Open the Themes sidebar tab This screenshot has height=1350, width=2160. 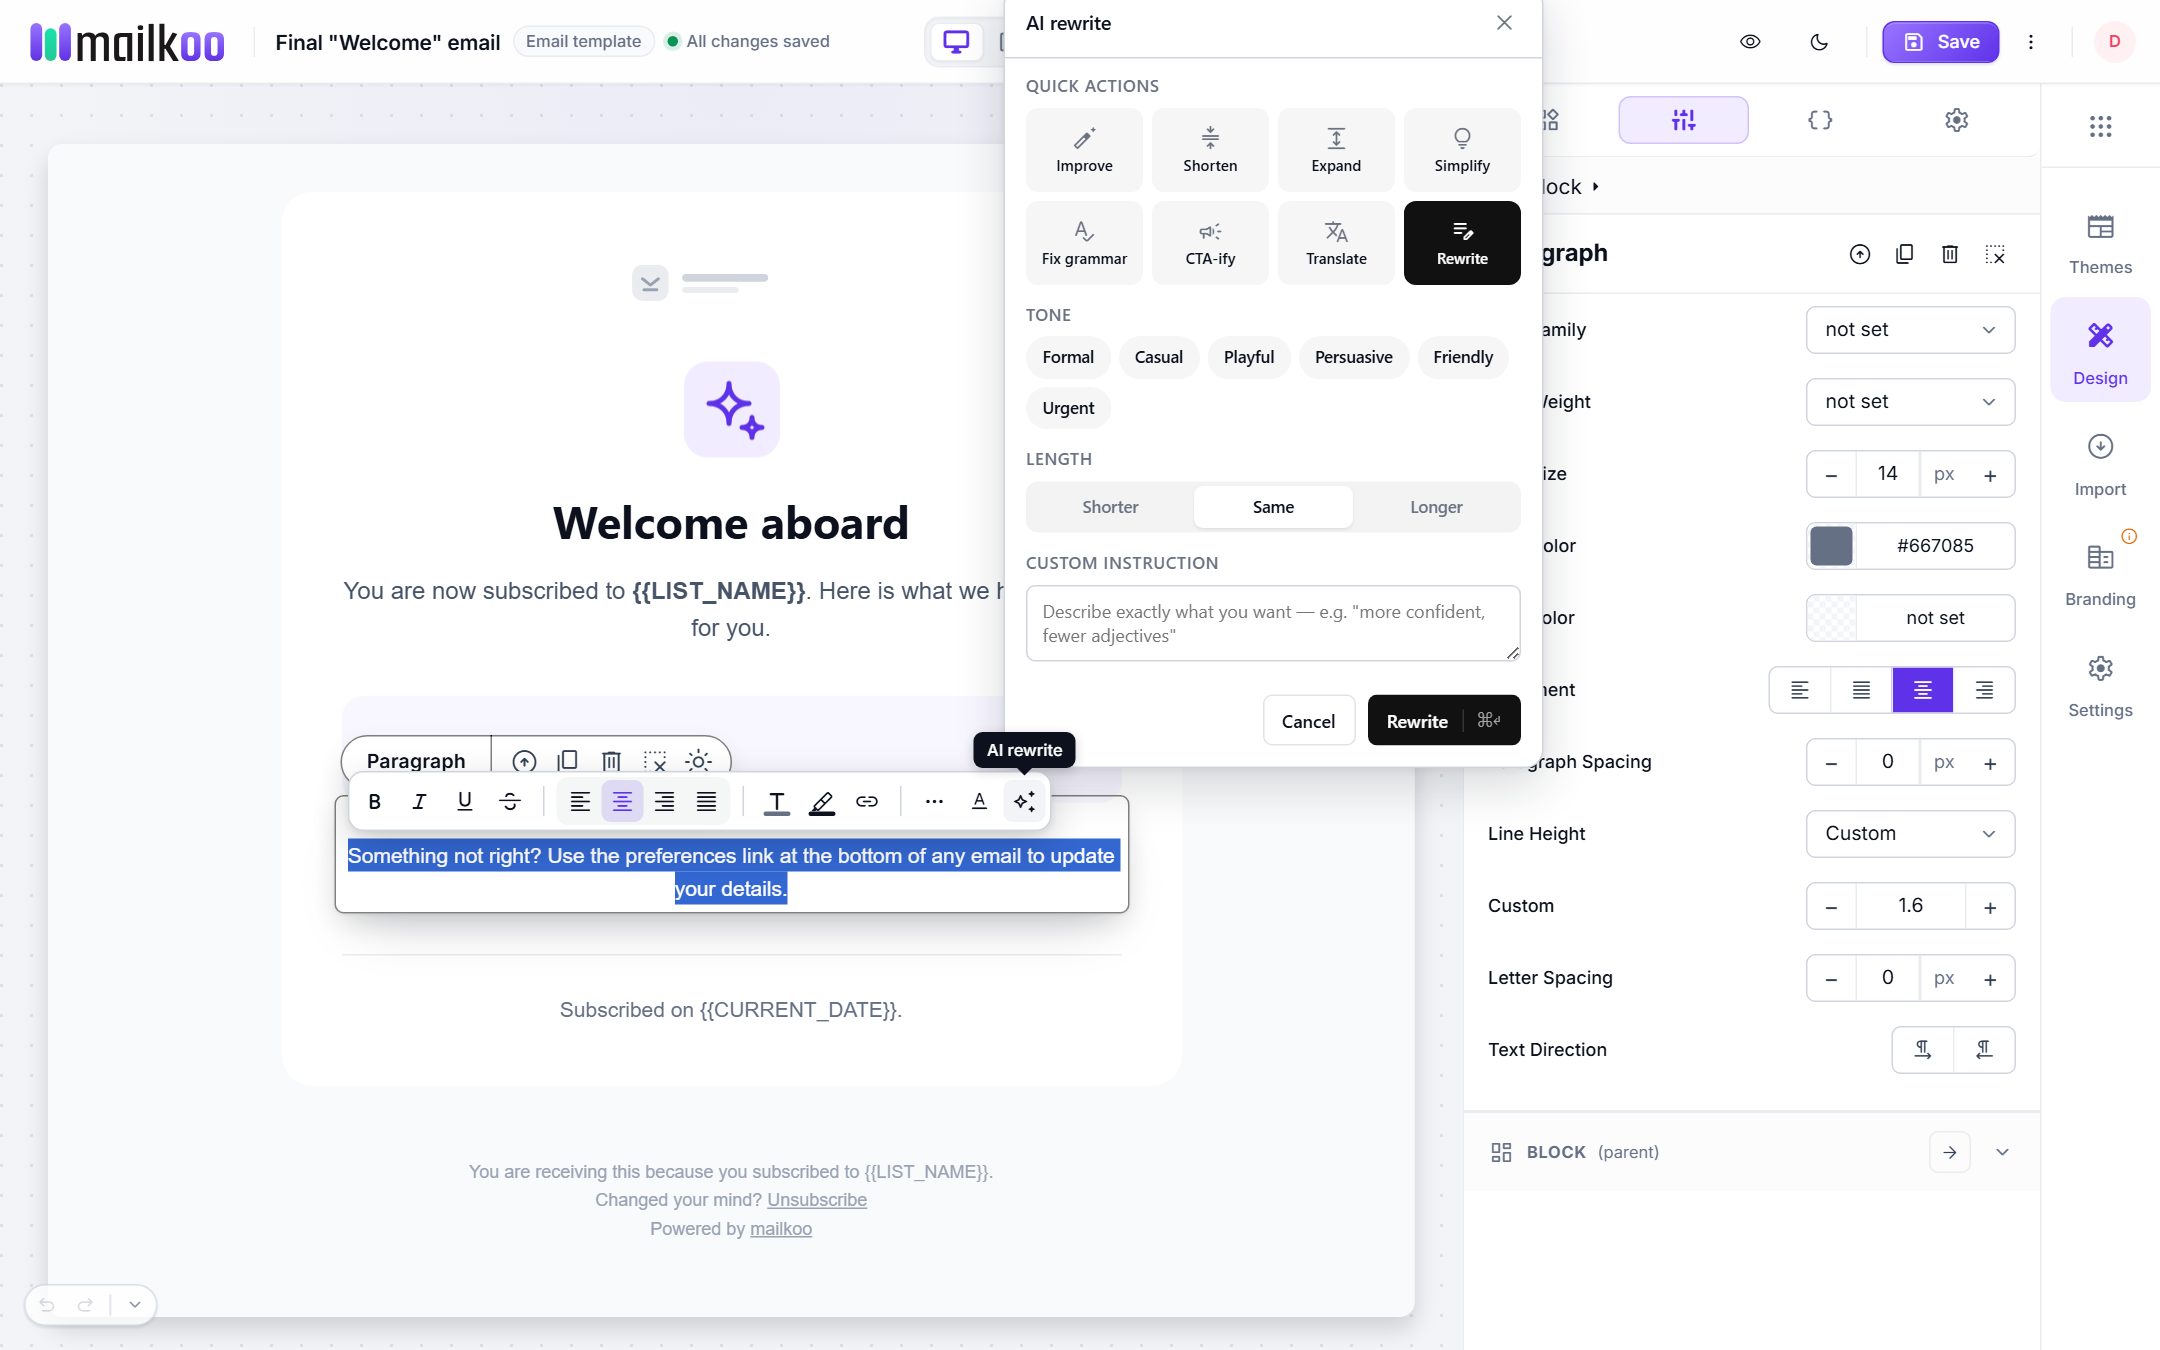click(2100, 245)
